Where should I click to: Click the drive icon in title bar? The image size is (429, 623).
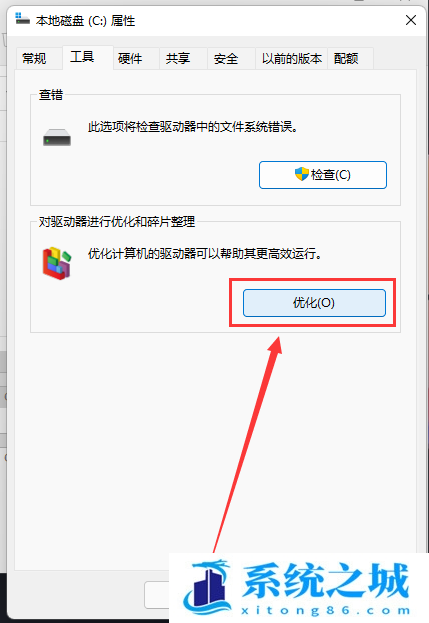point(23,19)
